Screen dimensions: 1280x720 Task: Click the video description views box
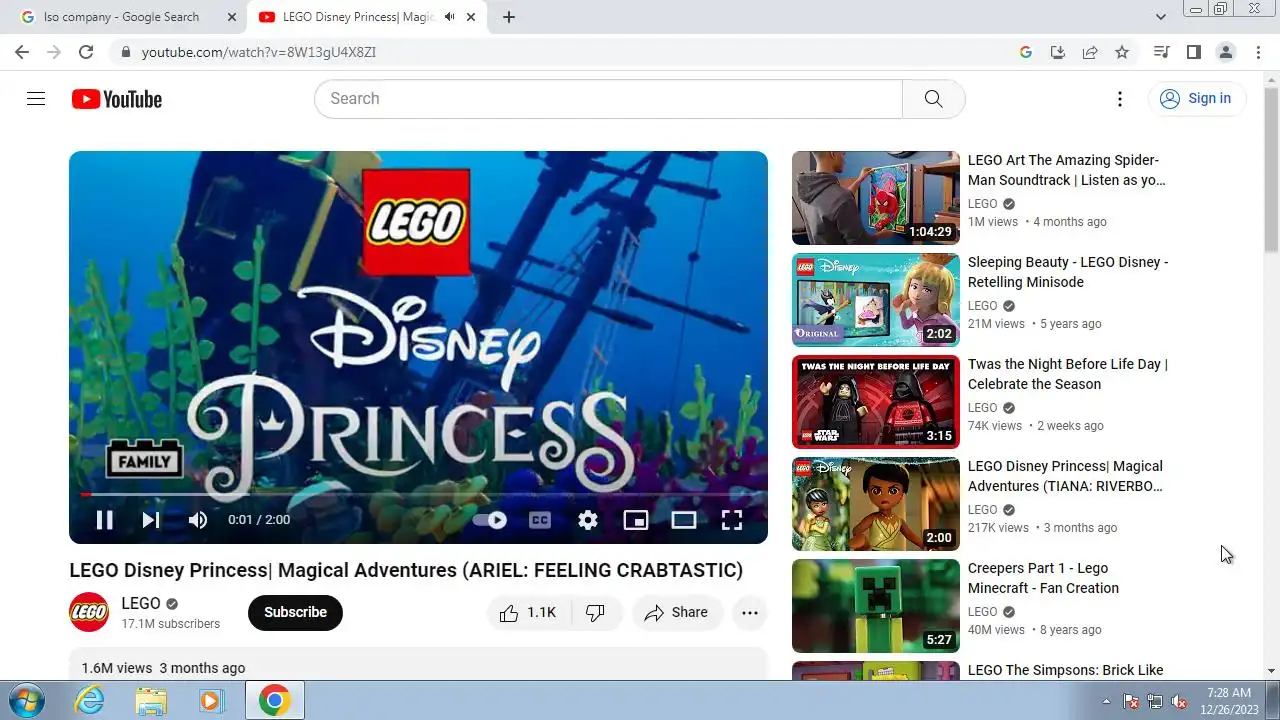click(418, 664)
